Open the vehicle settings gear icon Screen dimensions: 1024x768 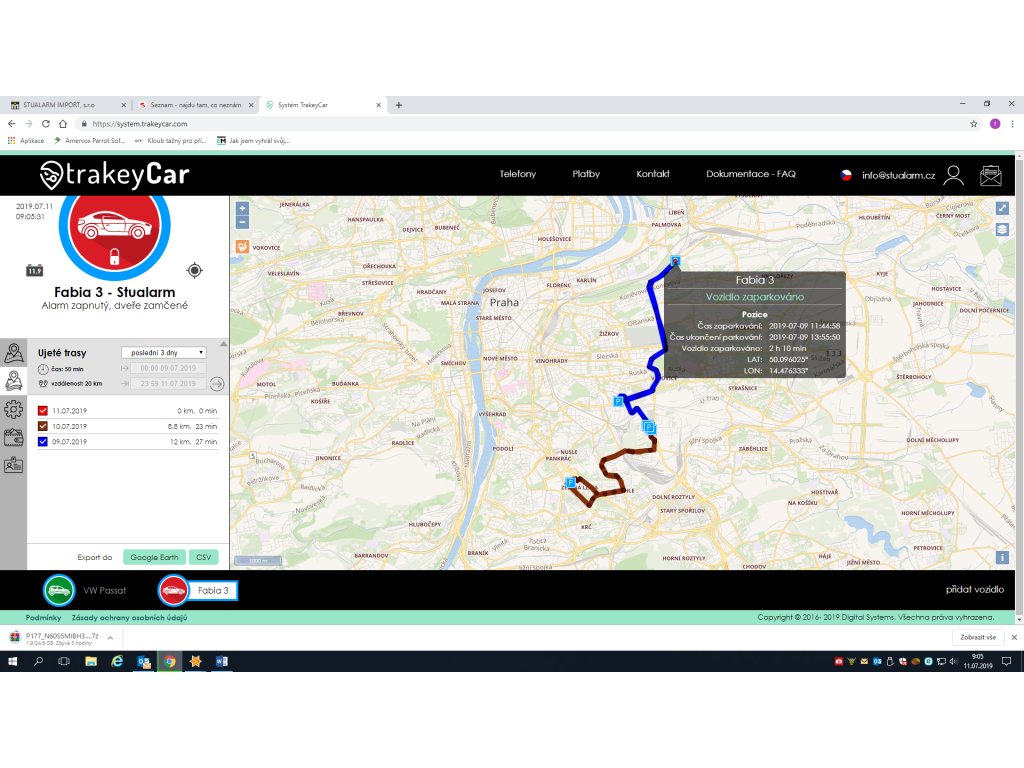coord(14,409)
